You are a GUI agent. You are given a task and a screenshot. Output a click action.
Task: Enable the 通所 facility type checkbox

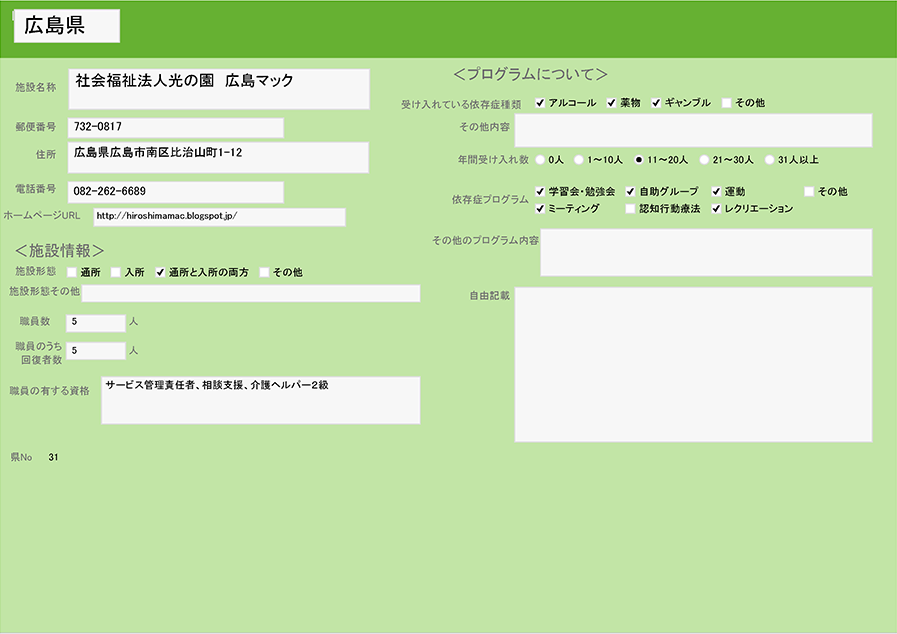click(x=72, y=272)
